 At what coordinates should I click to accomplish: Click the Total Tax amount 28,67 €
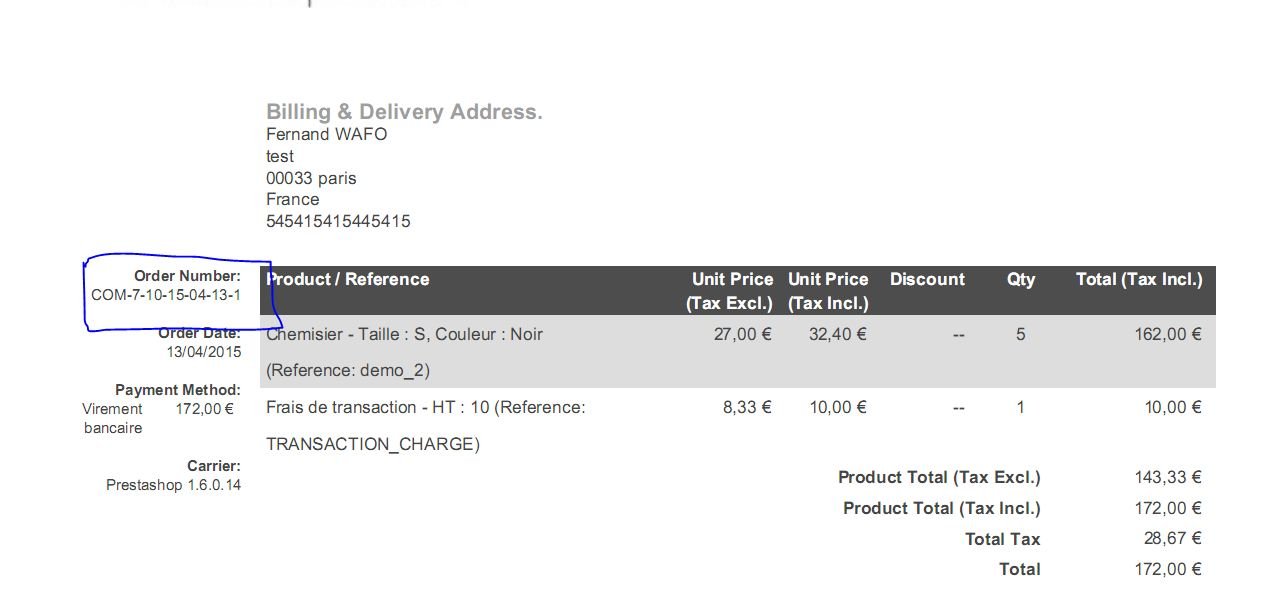[1172, 538]
